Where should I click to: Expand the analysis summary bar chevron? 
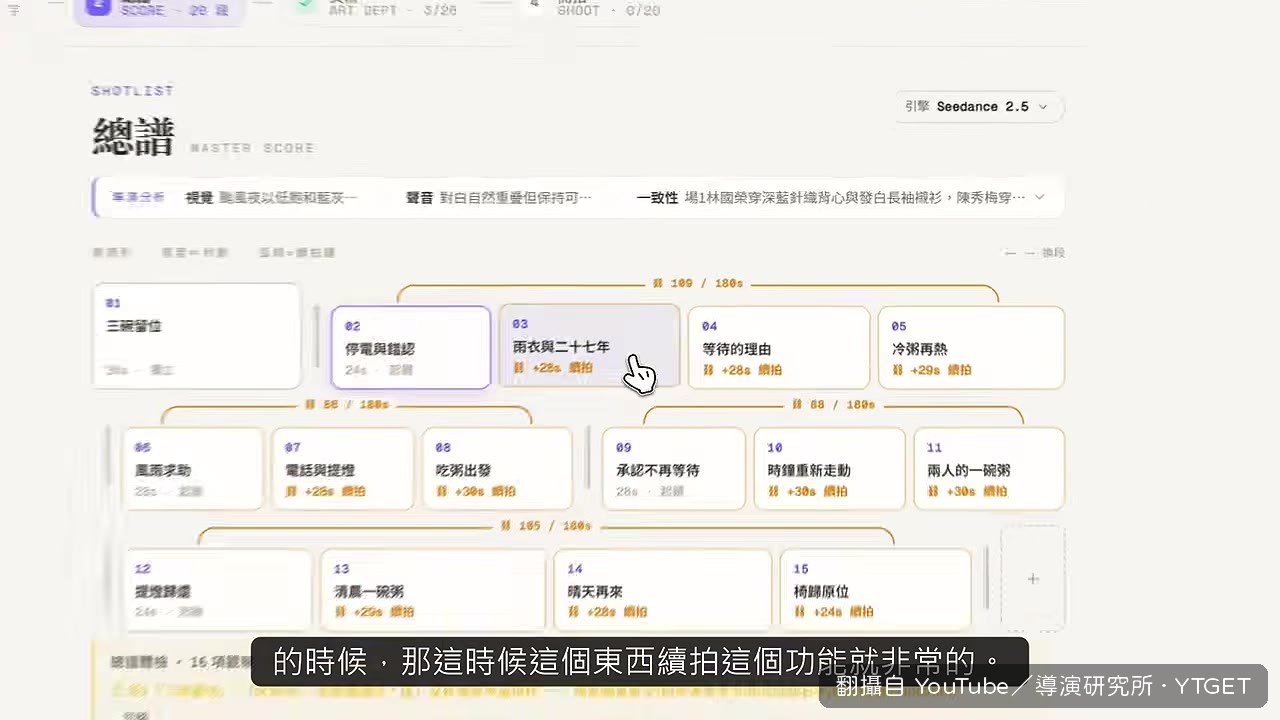[1040, 198]
